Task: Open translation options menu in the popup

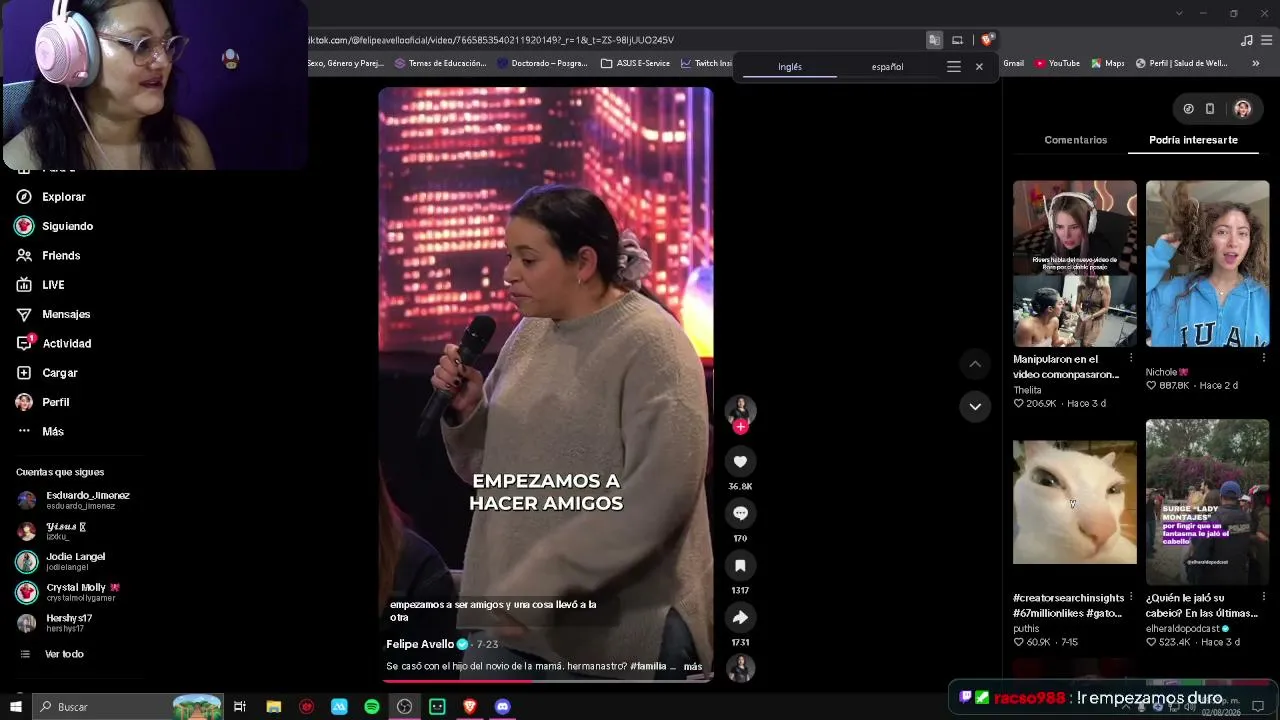Action: tap(954, 67)
